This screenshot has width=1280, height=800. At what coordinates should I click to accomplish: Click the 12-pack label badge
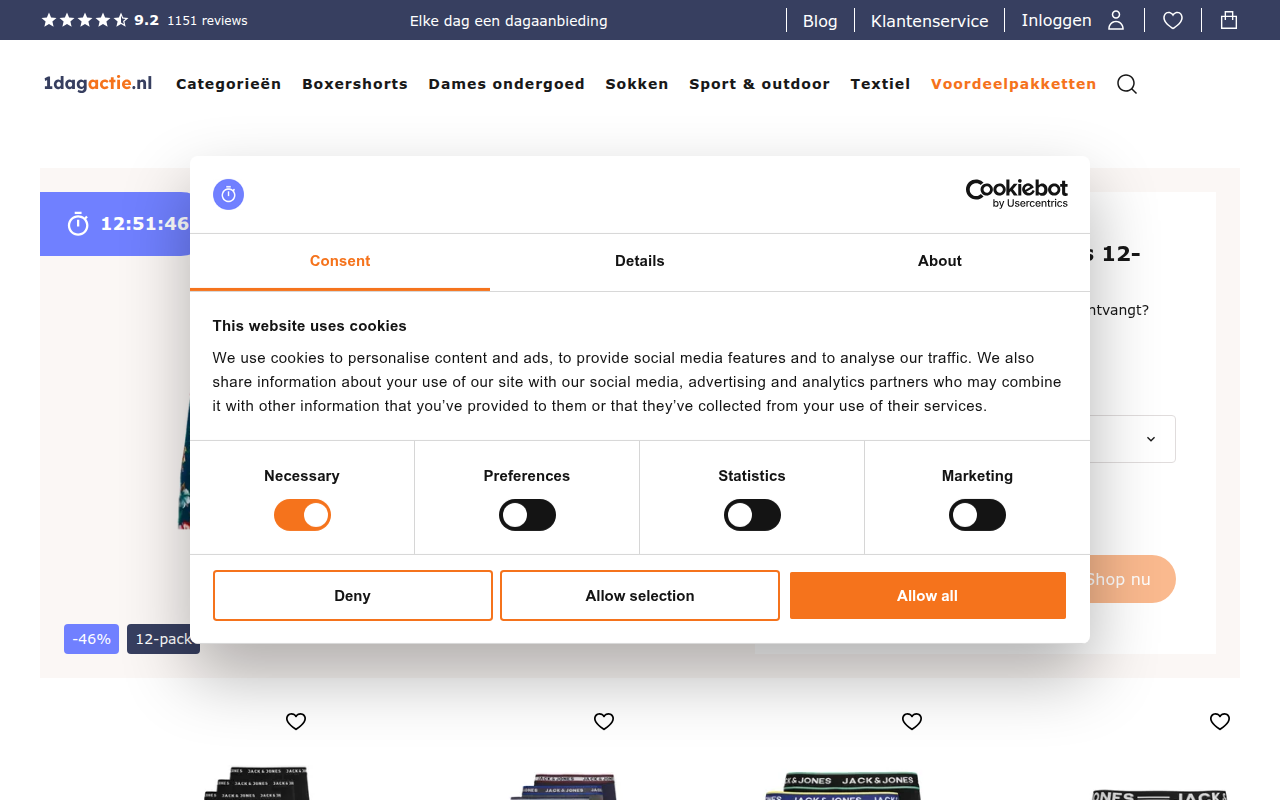click(163, 639)
